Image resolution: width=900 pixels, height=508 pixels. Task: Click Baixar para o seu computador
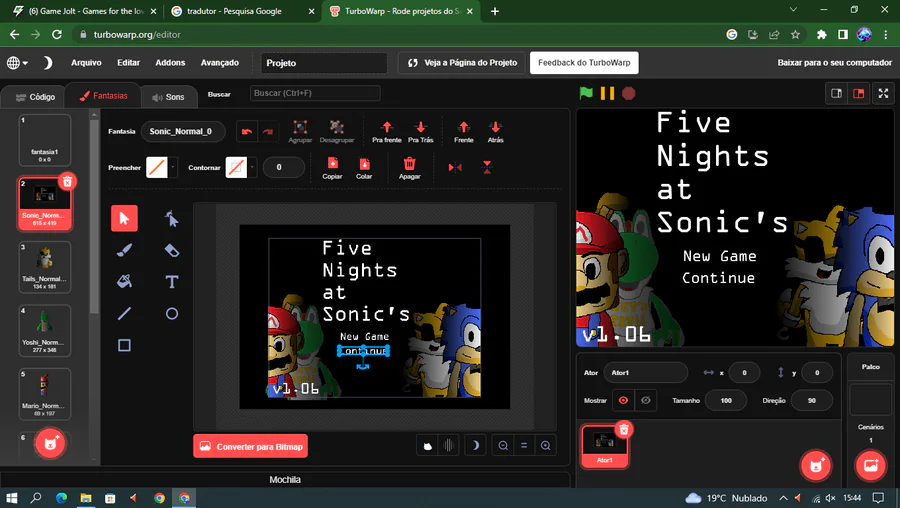point(835,63)
